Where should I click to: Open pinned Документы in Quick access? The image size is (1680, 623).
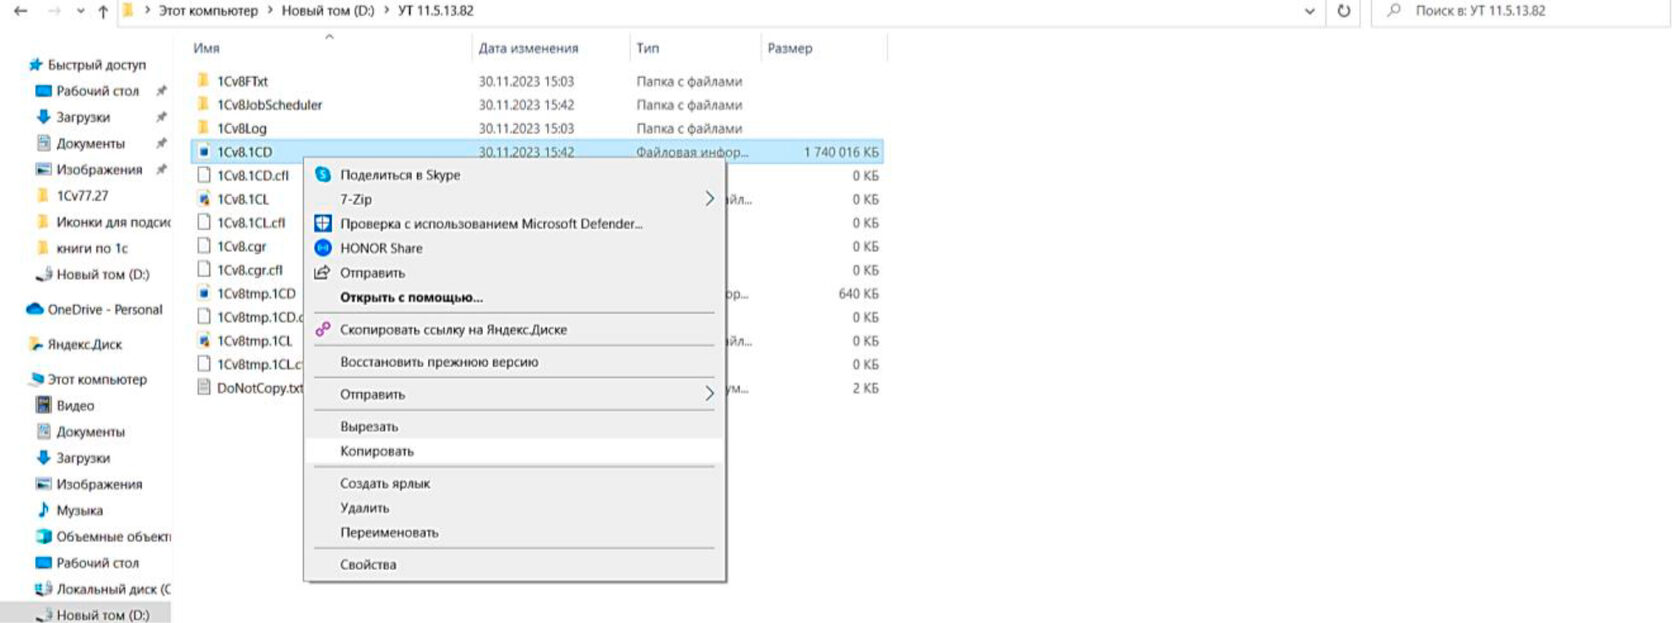tap(90, 143)
